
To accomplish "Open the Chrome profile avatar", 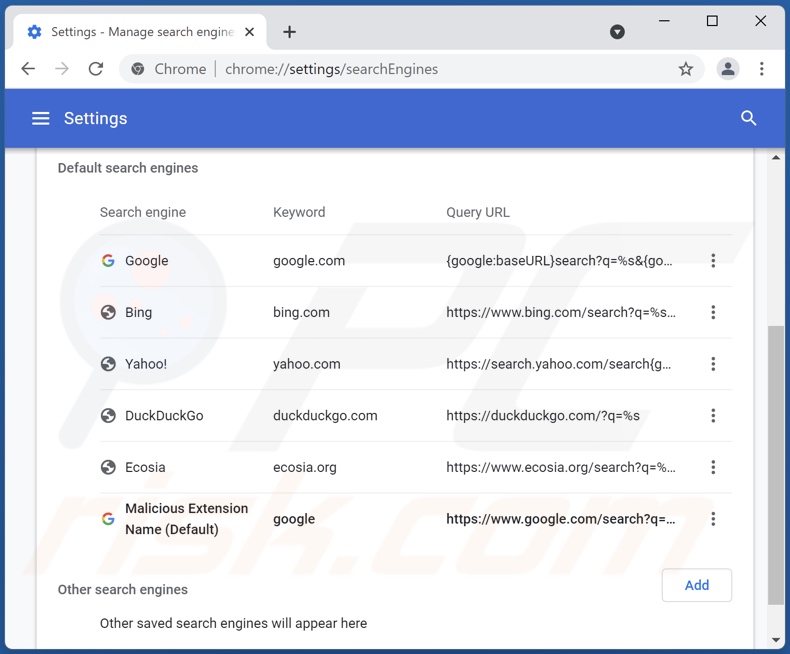I will [x=728, y=69].
